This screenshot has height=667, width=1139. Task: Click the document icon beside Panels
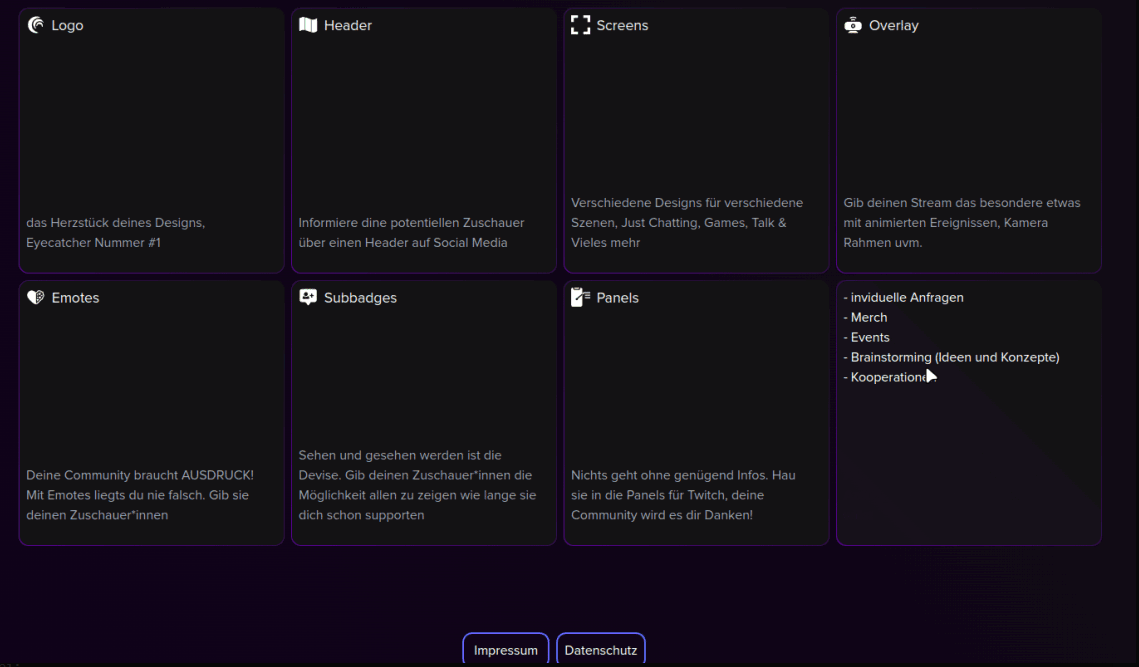580,297
